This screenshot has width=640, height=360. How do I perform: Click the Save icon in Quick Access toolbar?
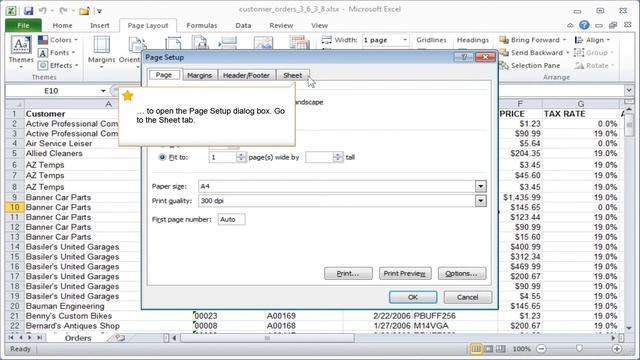(x=28, y=11)
